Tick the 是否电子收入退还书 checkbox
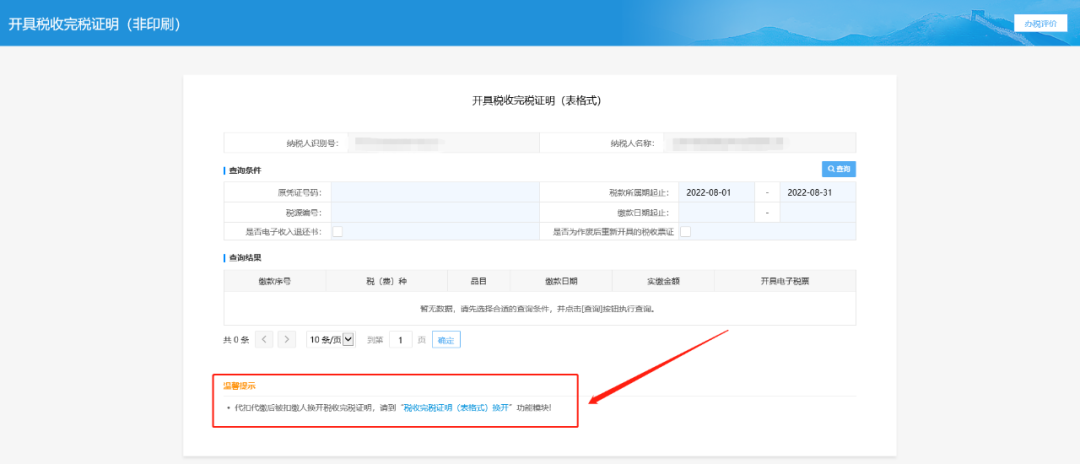 click(338, 232)
